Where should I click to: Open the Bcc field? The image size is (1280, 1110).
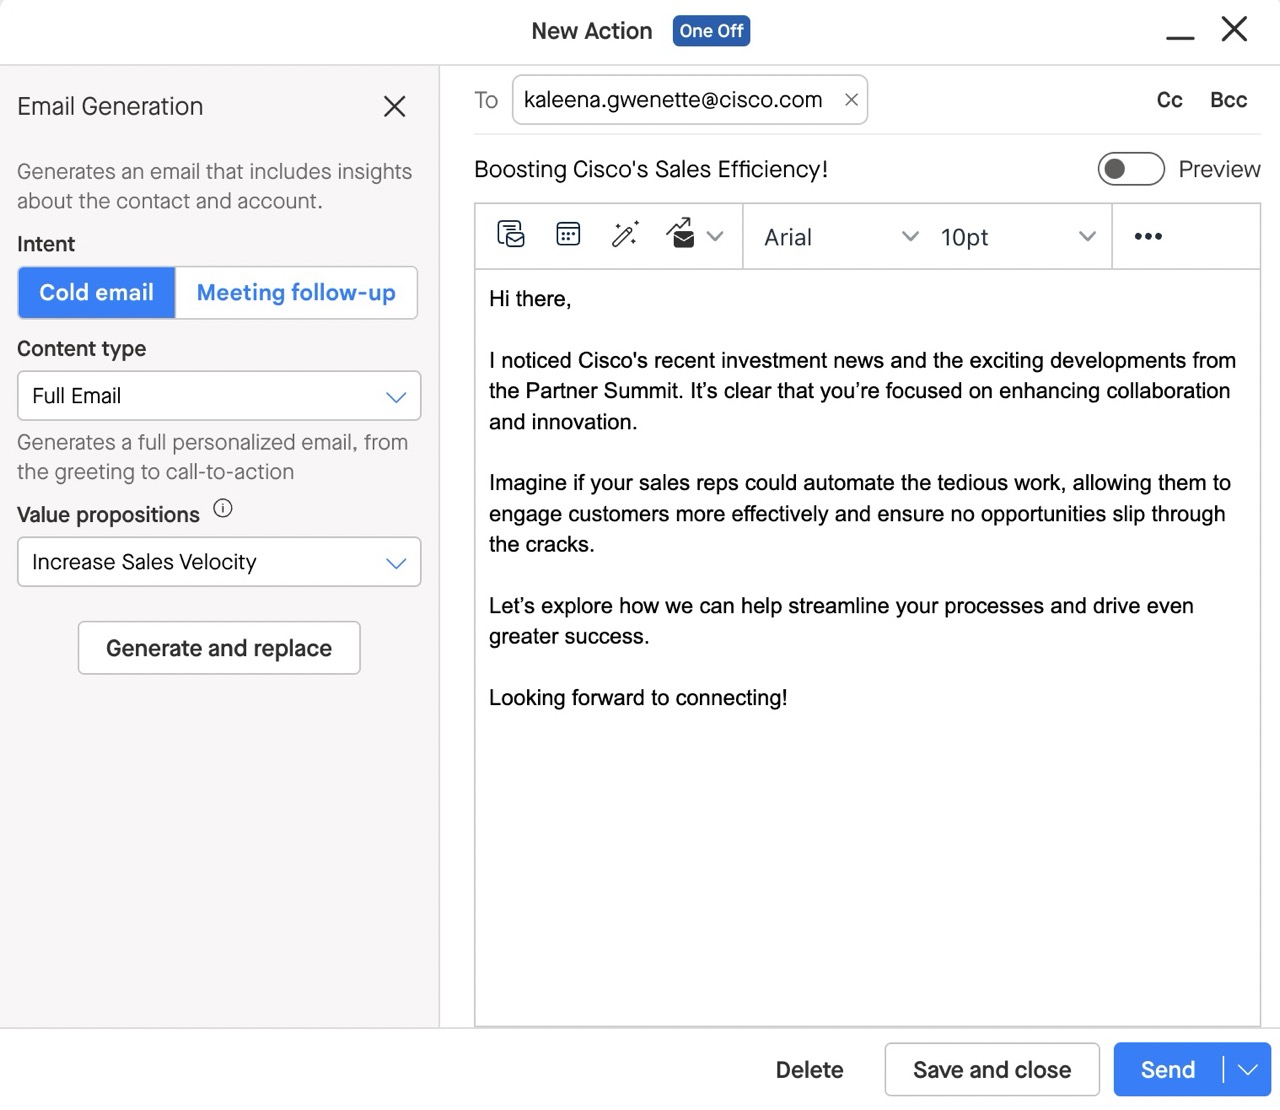click(1228, 100)
